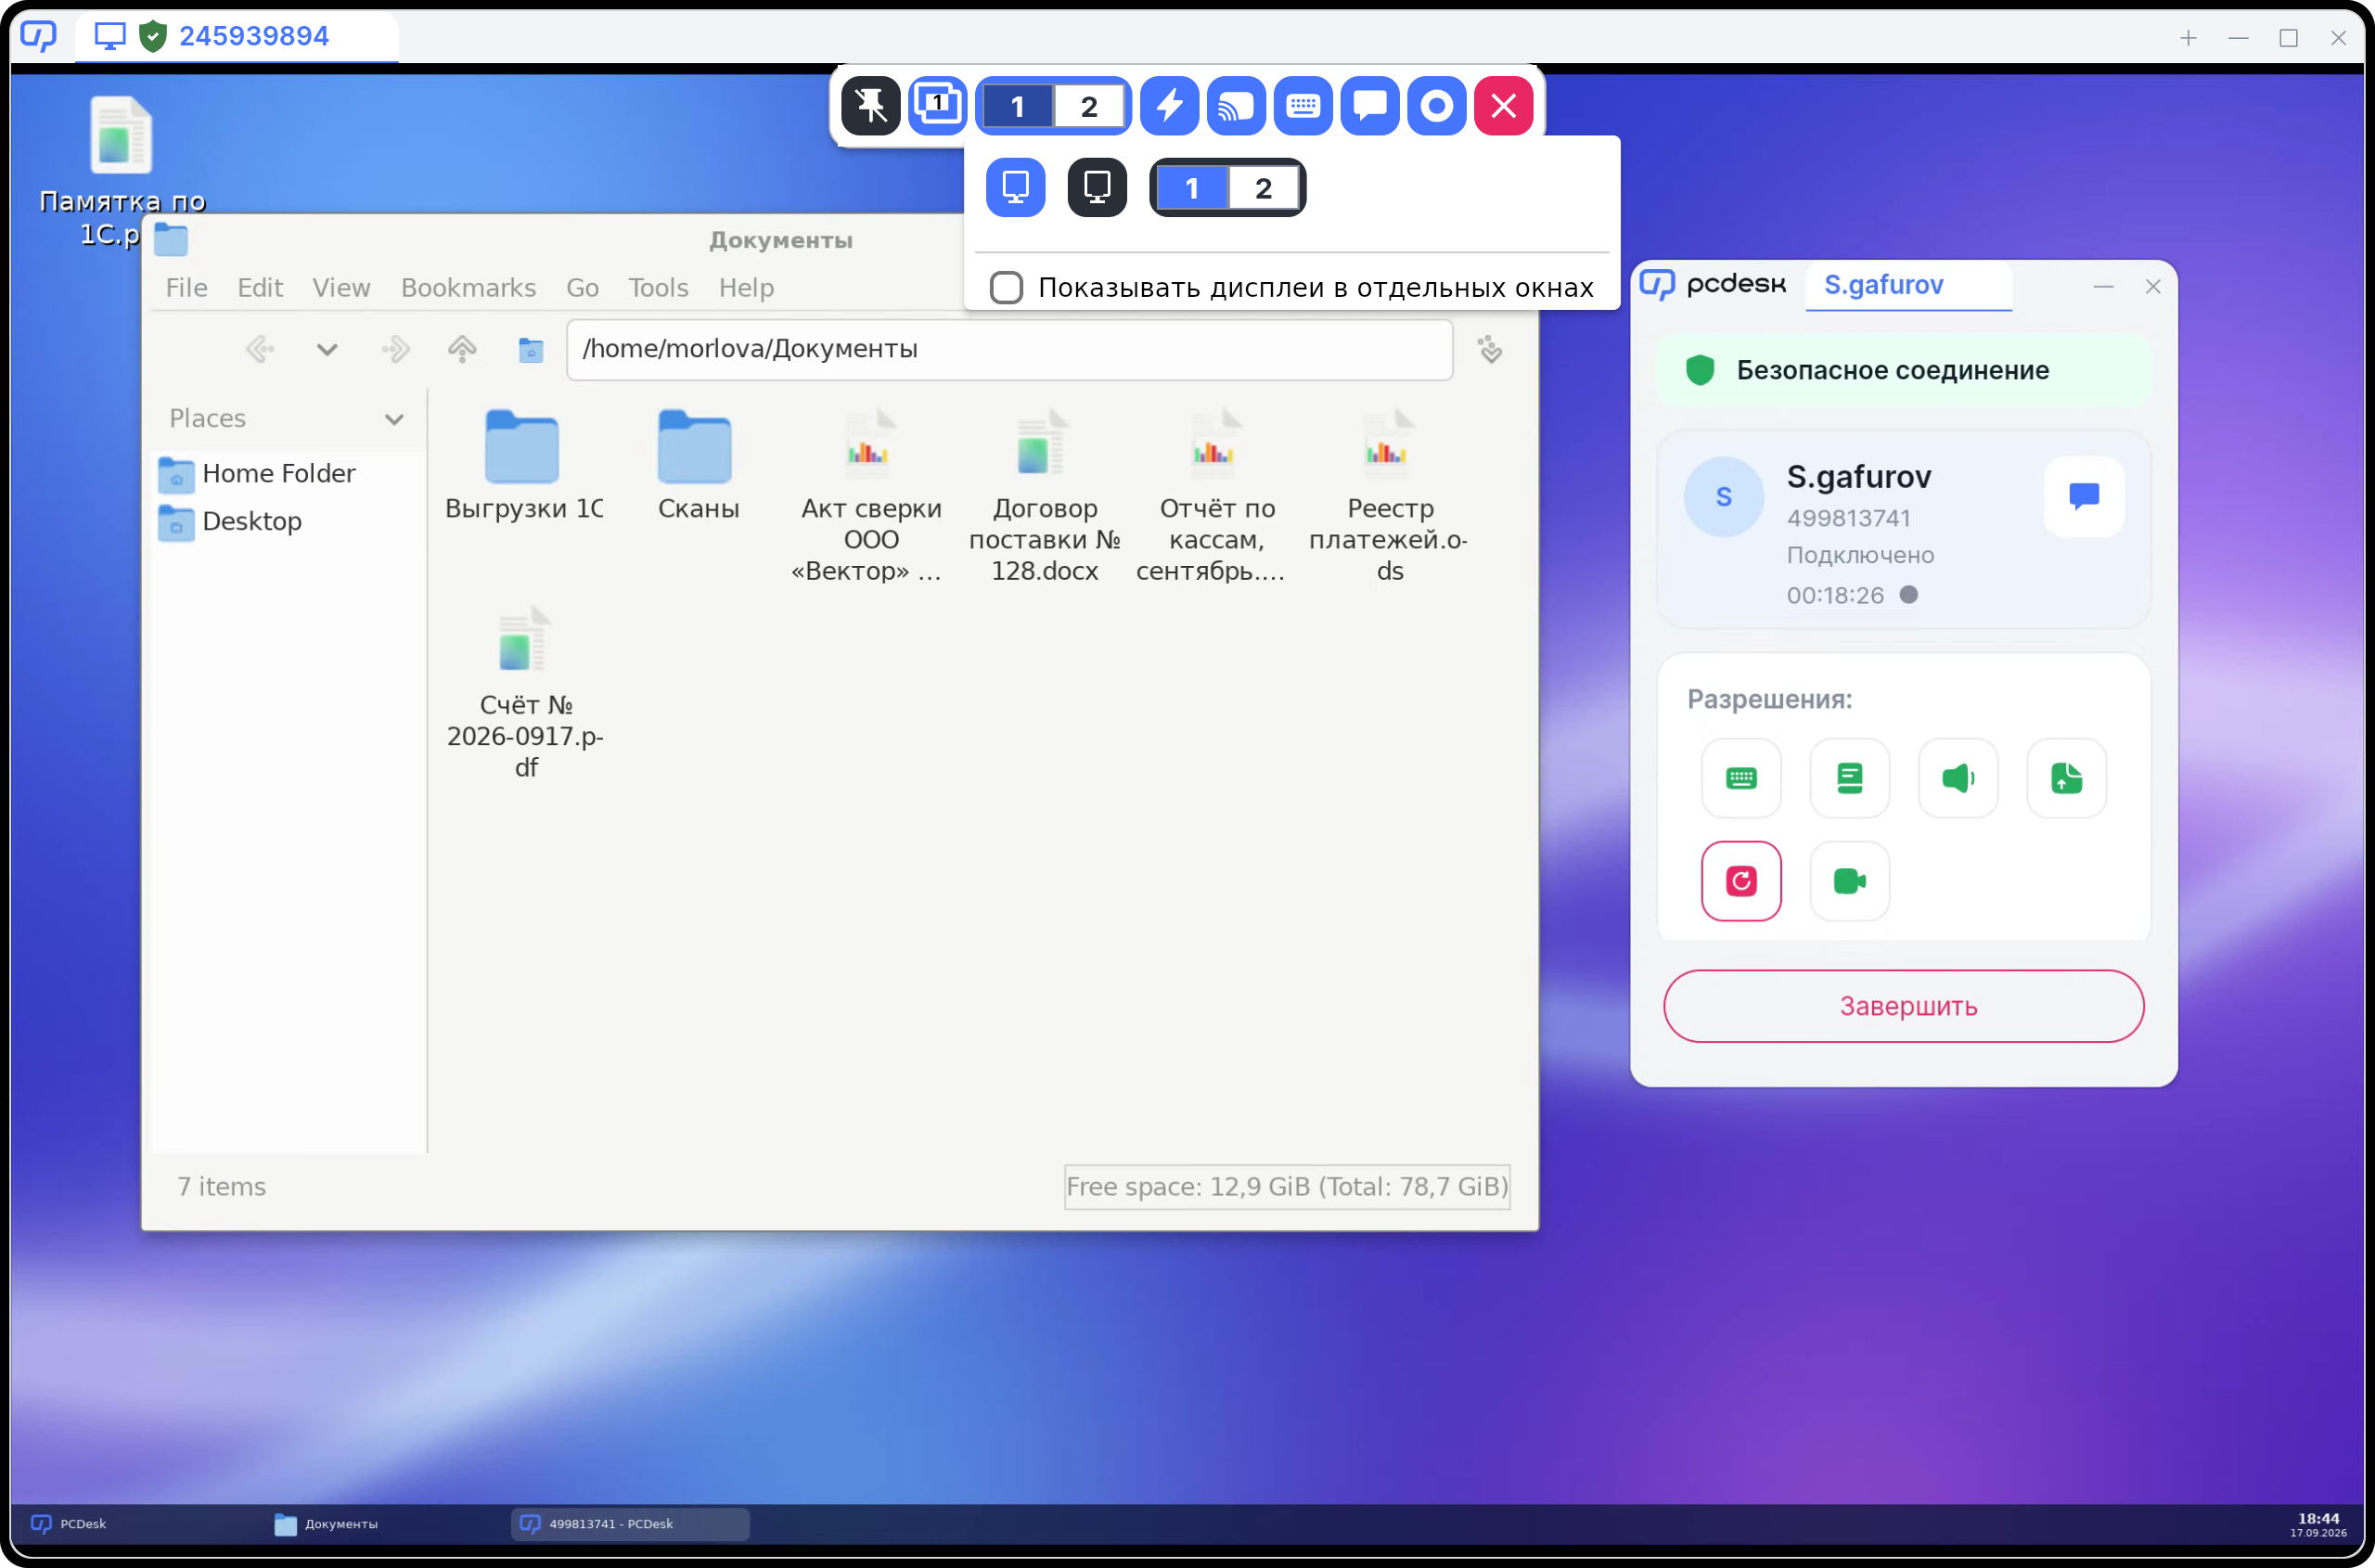Select the blue monitor display icon
The height and width of the screenshot is (1568, 2375).
[x=1015, y=187]
